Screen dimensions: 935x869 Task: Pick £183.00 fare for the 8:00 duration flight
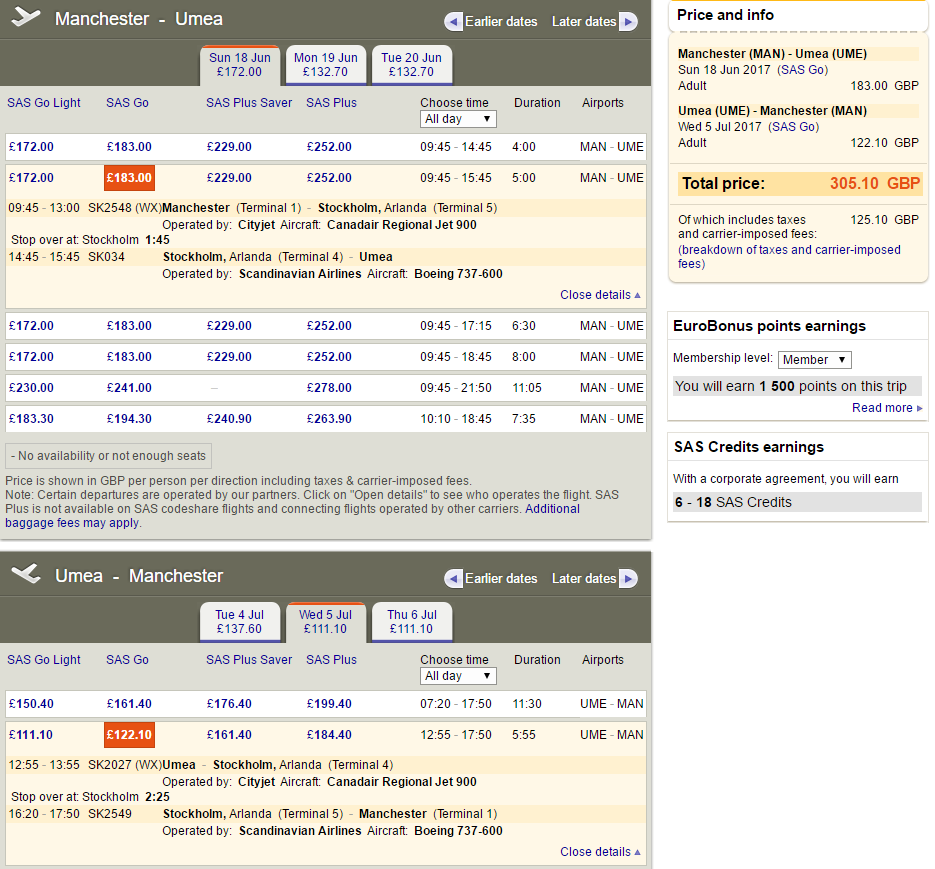[129, 357]
